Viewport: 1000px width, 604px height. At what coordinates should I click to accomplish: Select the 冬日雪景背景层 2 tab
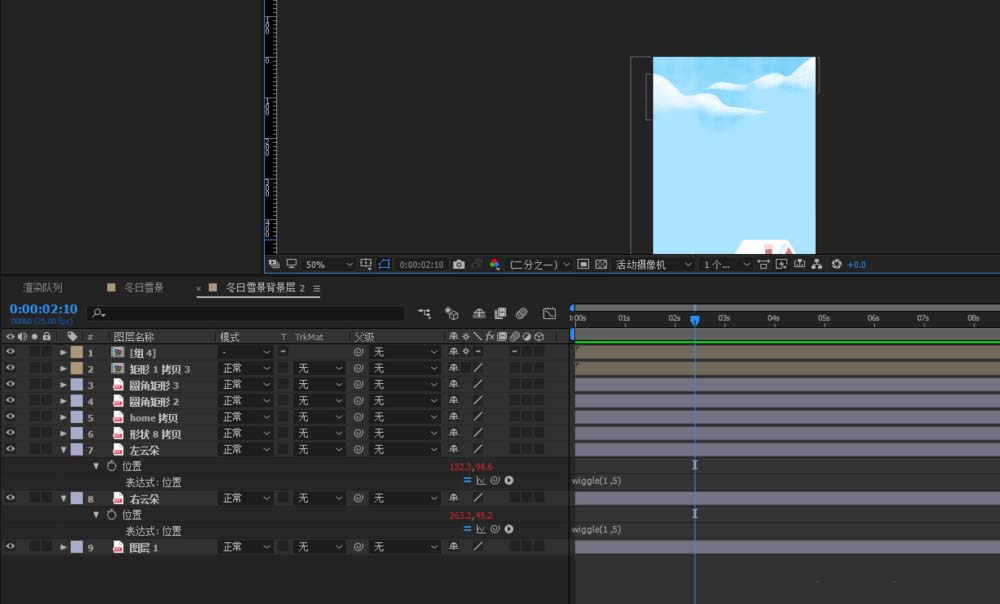click(x=265, y=288)
